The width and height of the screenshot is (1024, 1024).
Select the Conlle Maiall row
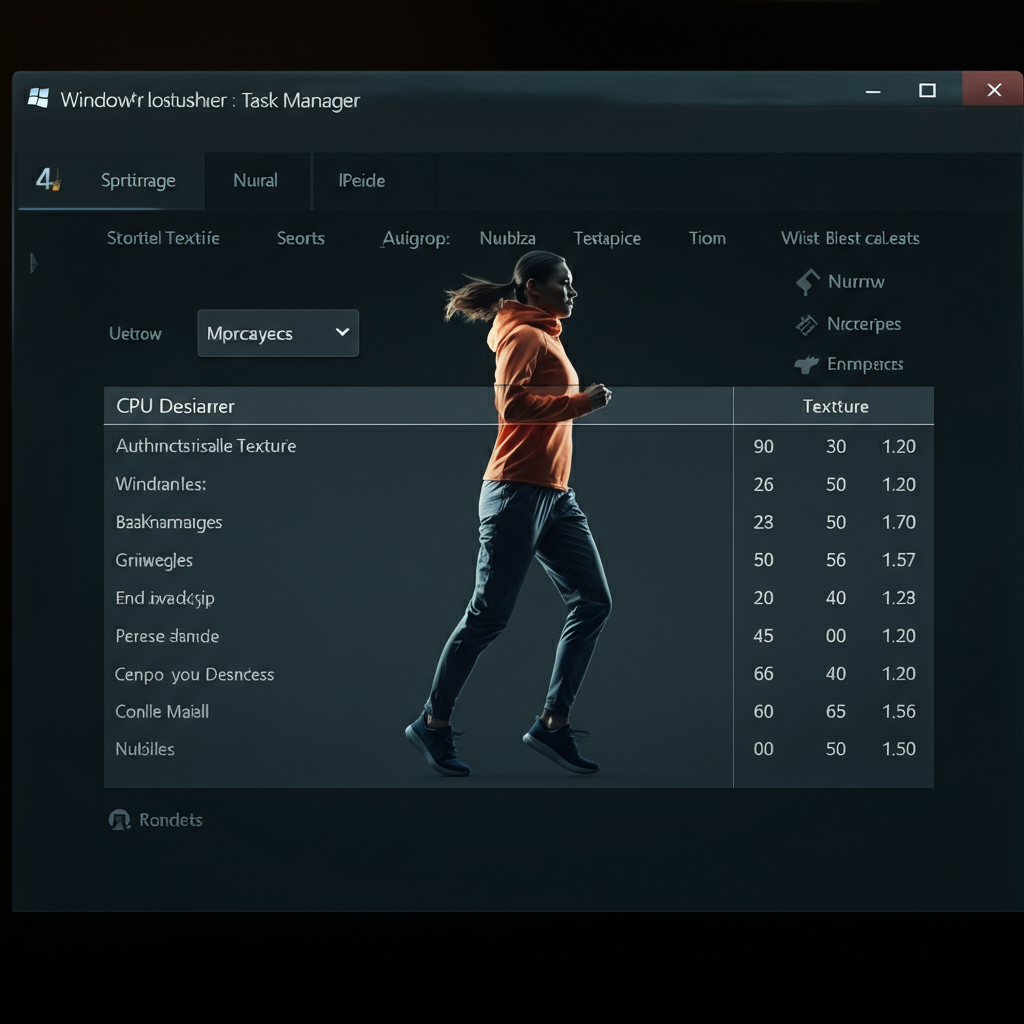click(x=162, y=712)
